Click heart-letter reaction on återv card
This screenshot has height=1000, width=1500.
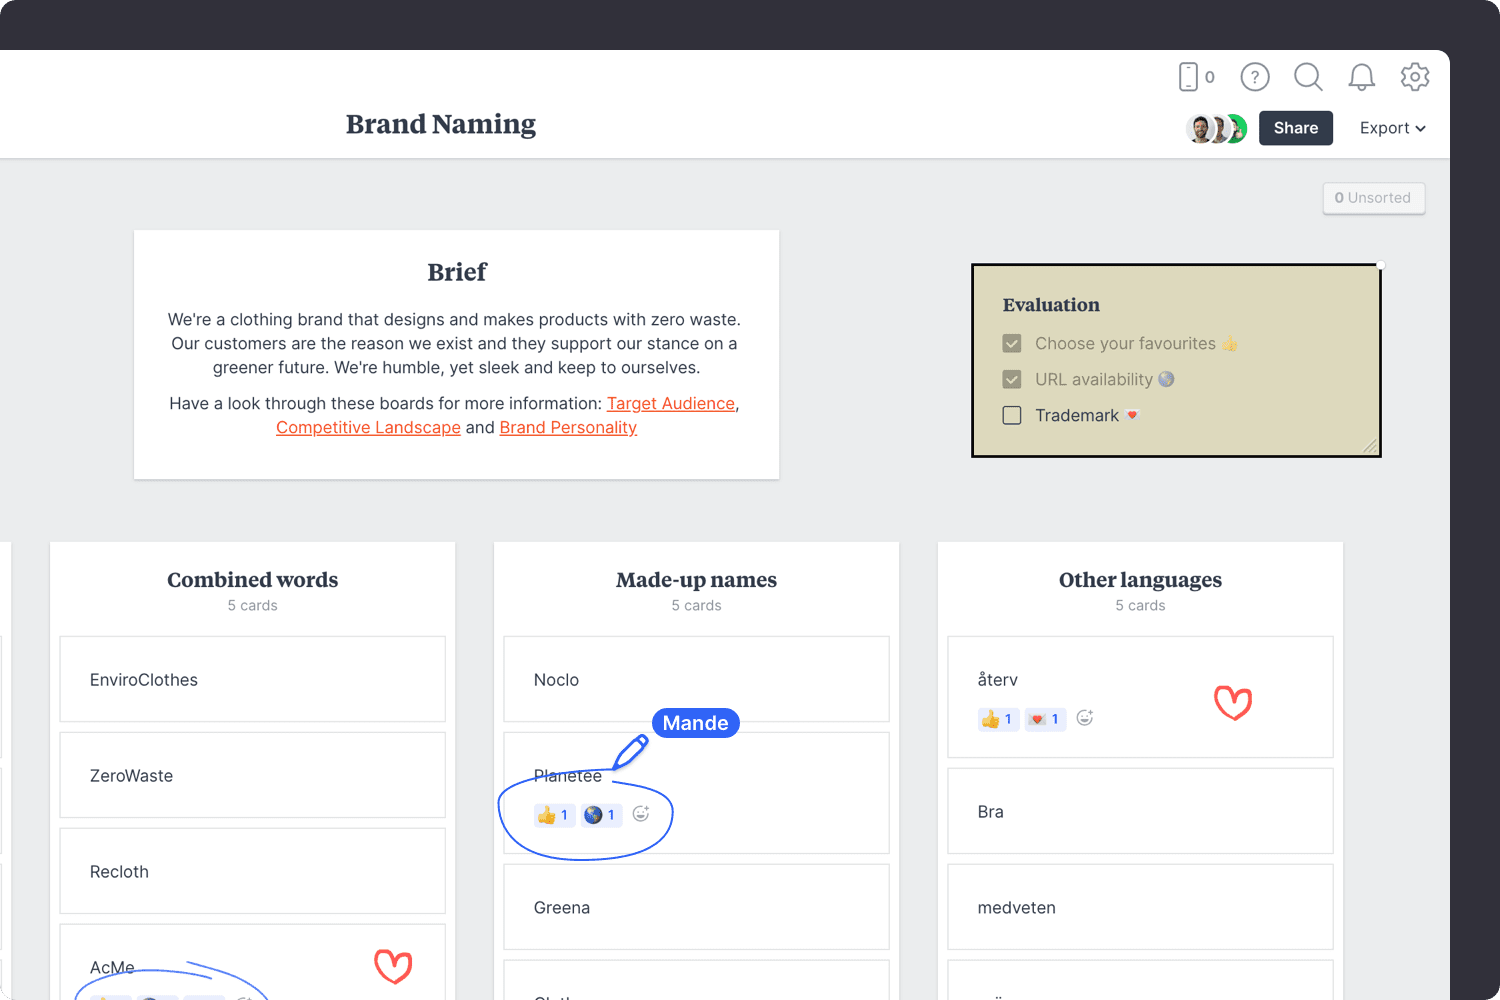[x=1045, y=719]
